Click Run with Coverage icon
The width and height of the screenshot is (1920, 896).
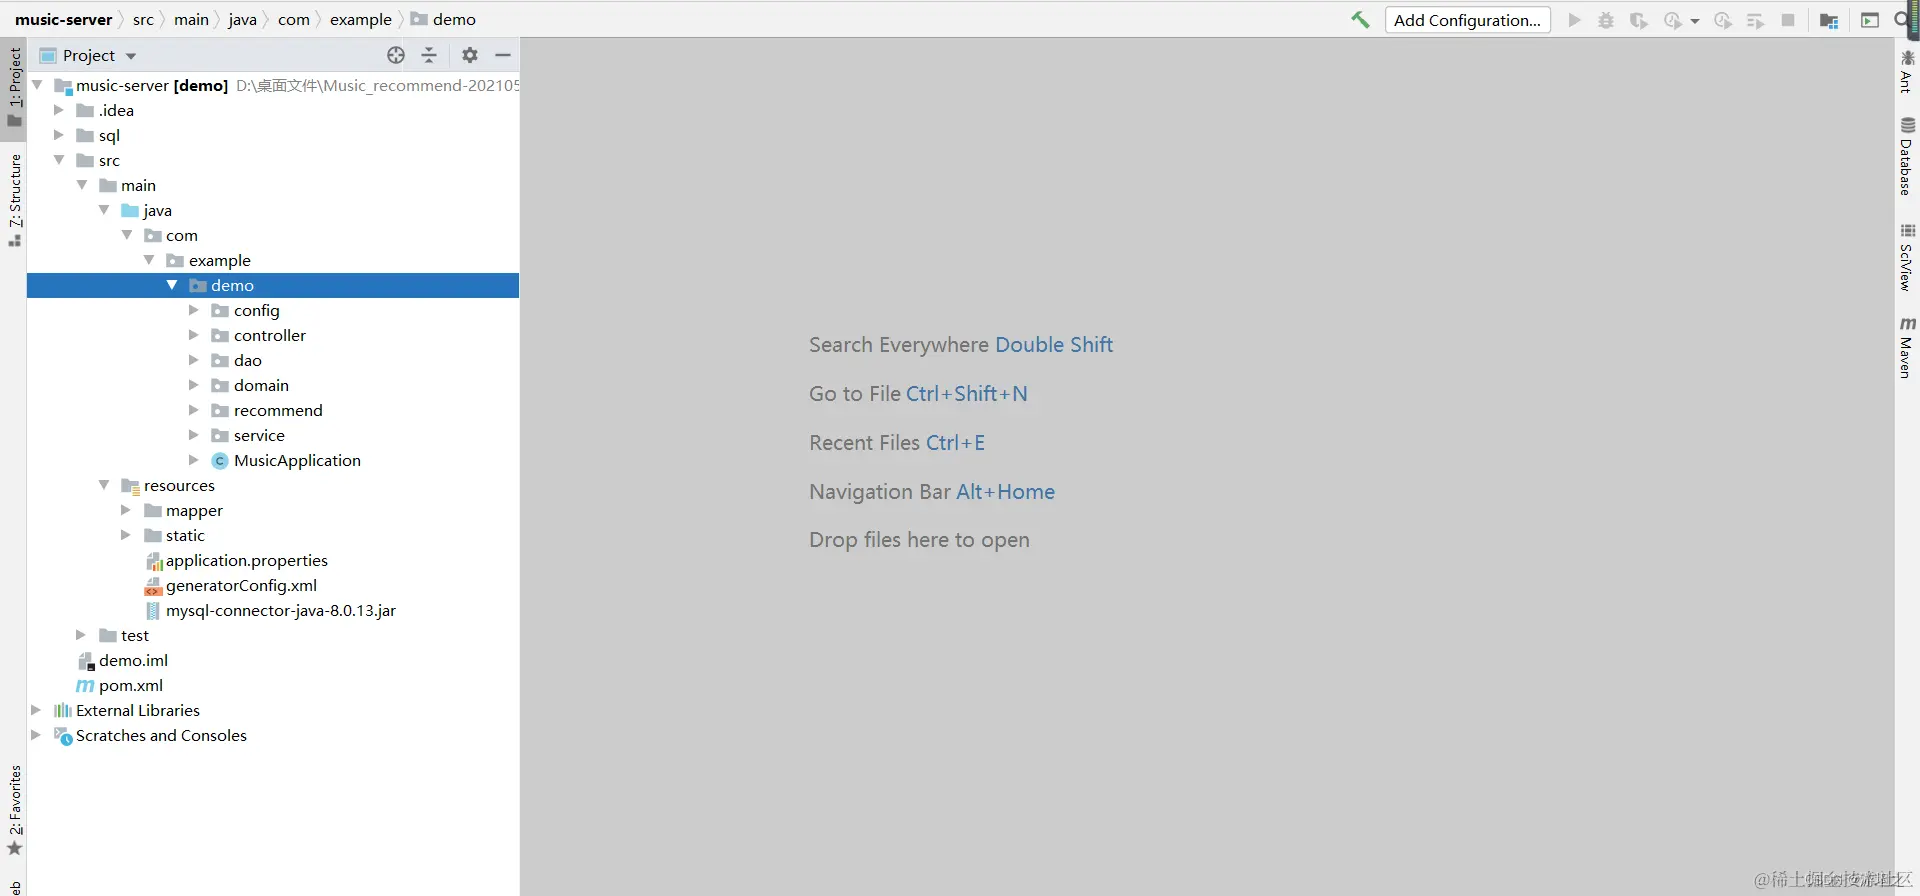(x=1638, y=20)
